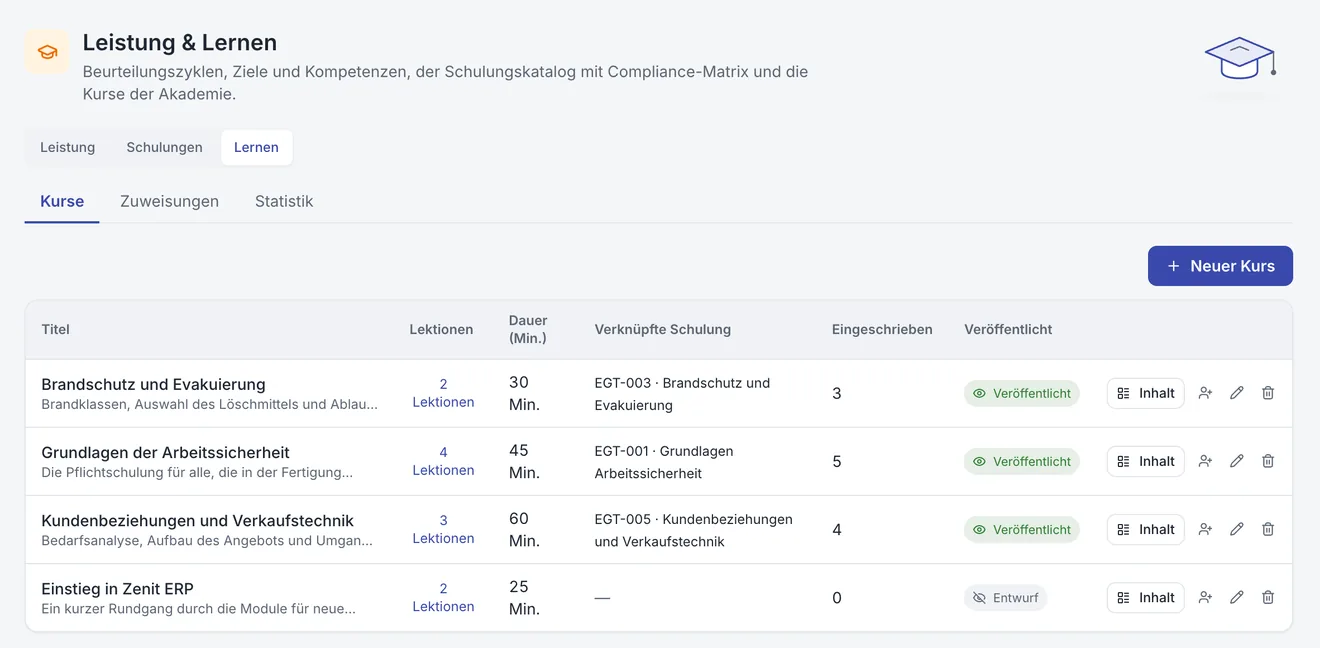The image size is (1320, 648).
Task: Toggle Veröffentlicht status of Kundenbeziehungen course
Action: [1022, 529]
